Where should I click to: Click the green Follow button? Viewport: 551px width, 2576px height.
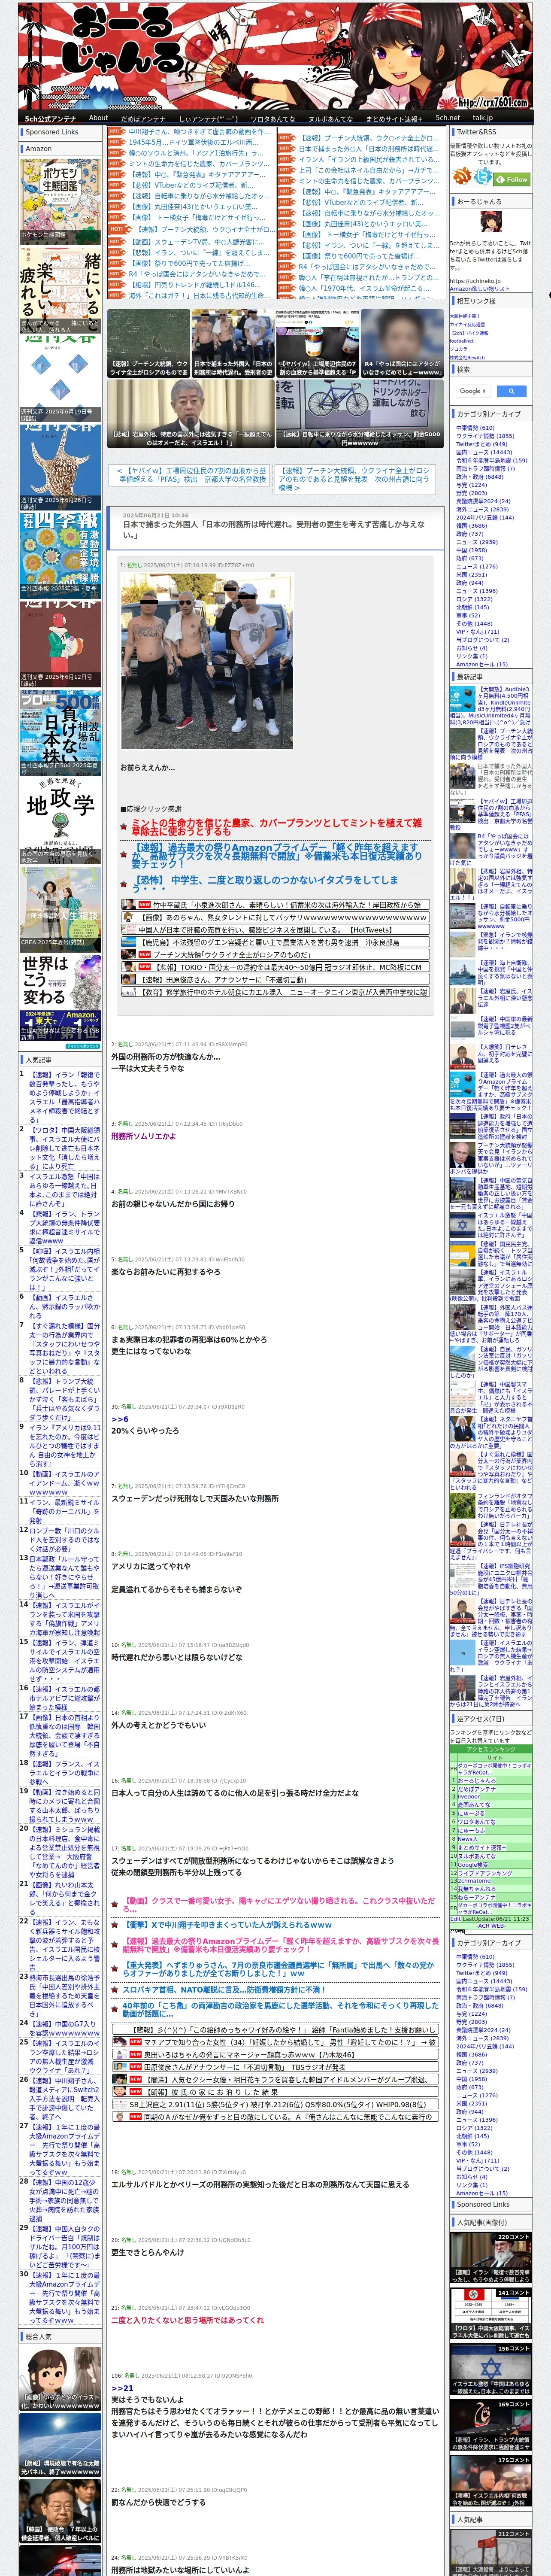513,179
